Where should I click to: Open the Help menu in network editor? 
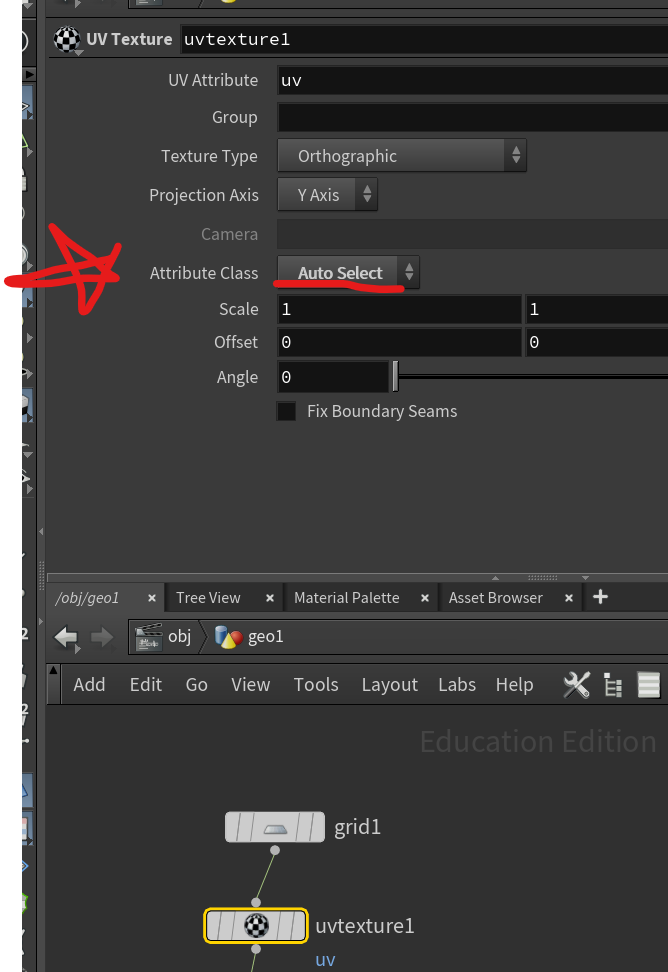(514, 685)
